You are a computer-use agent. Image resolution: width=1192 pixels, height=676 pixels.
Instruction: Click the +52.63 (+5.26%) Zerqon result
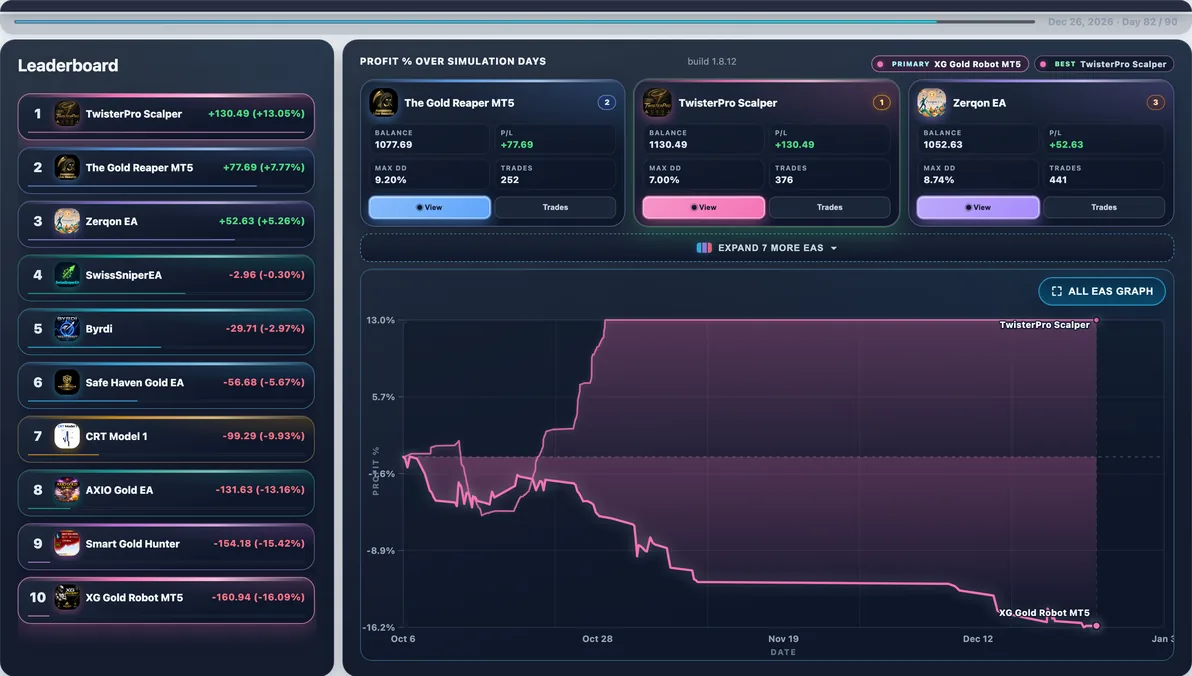262,221
